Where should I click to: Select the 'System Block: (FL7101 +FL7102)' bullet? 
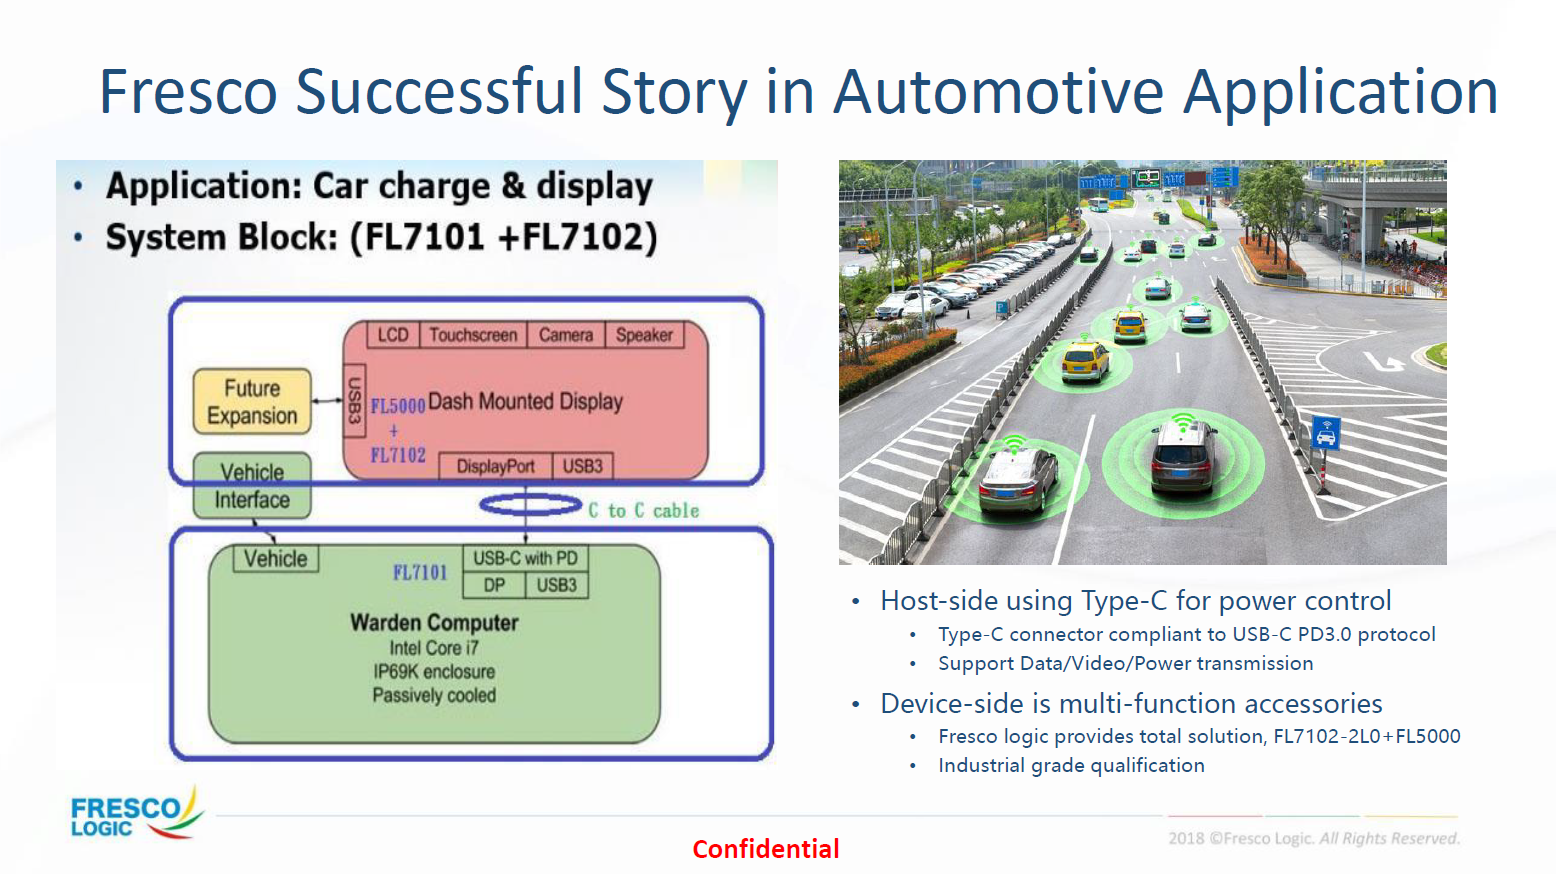coord(381,238)
